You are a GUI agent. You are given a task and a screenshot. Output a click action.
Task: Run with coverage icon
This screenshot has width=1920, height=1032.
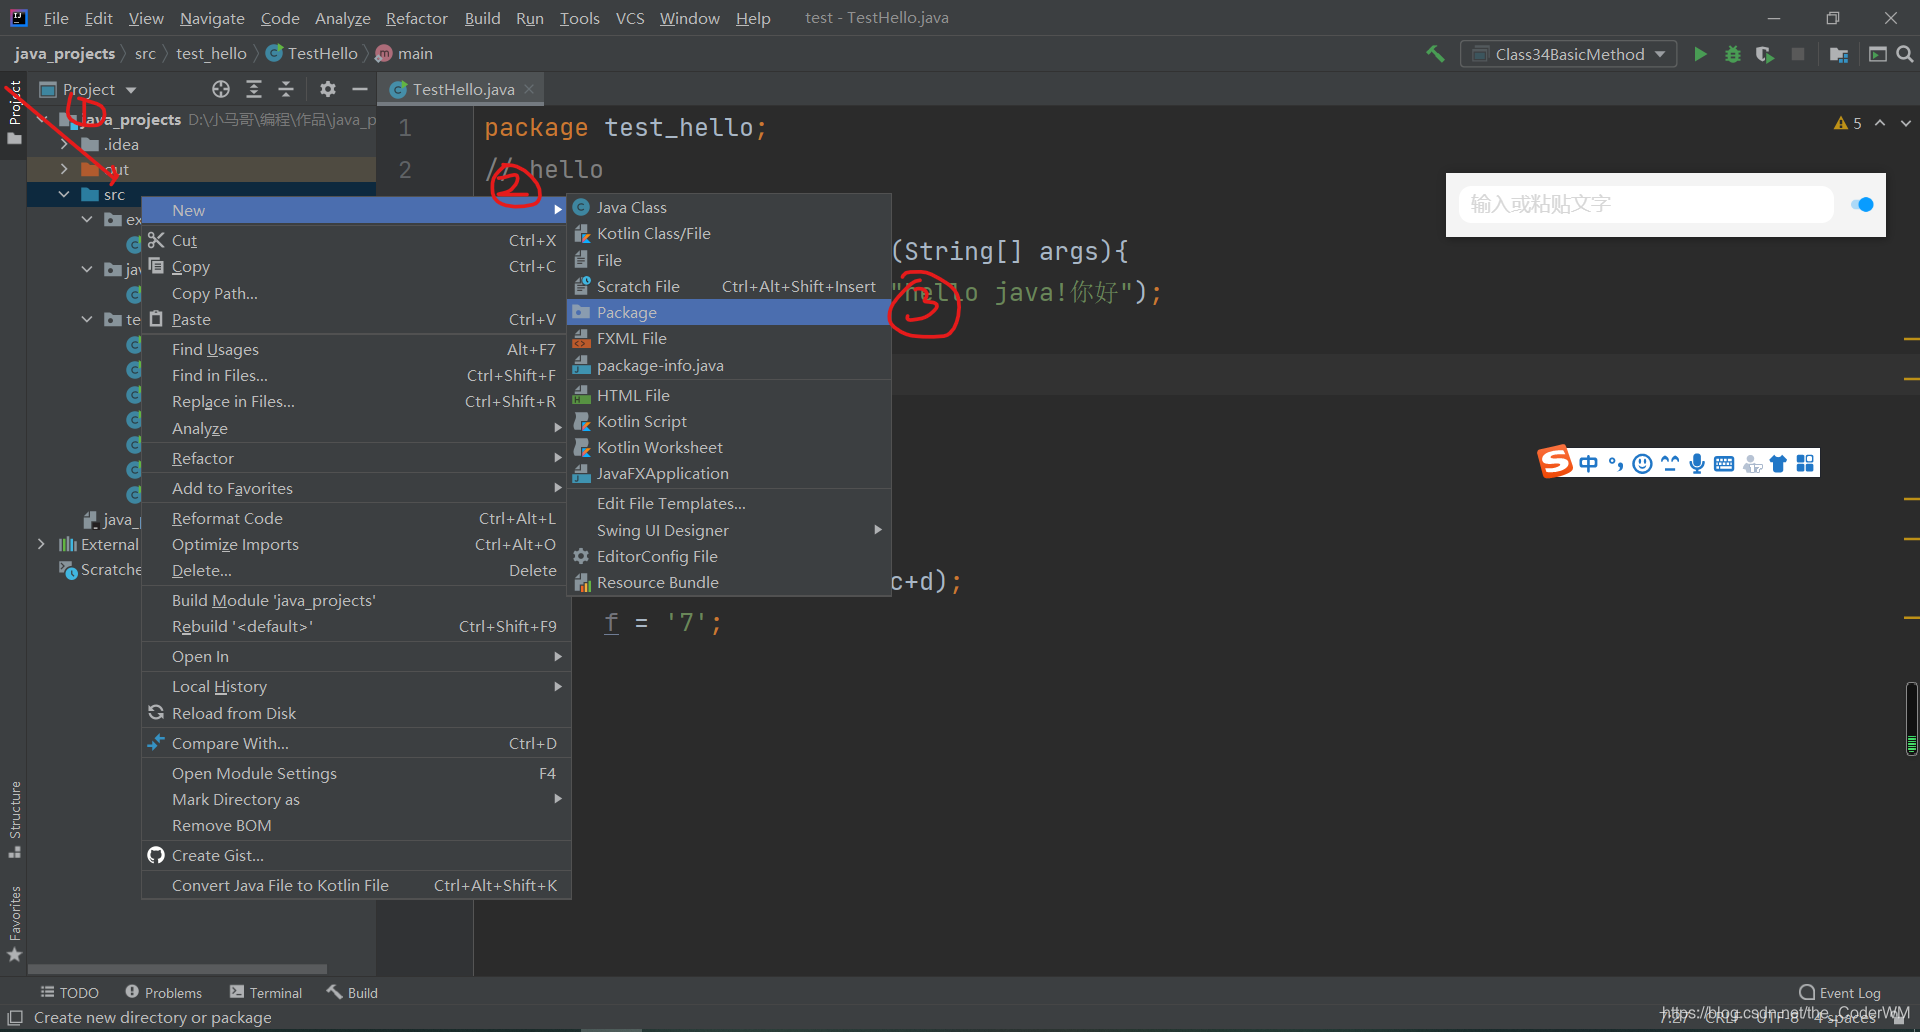click(1765, 54)
